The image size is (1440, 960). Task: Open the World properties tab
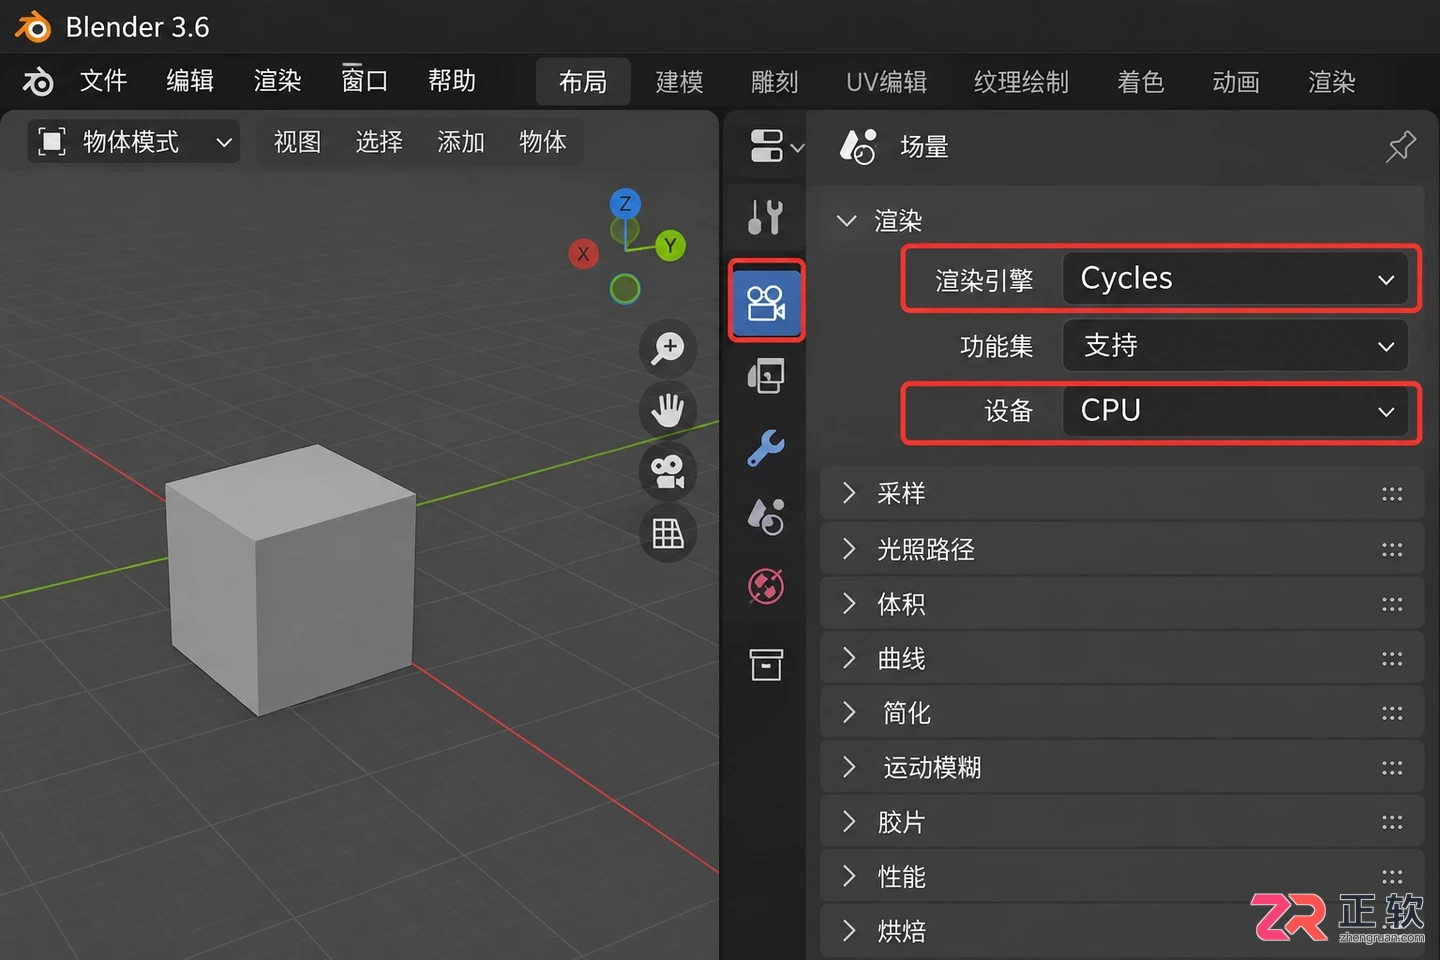tap(766, 587)
